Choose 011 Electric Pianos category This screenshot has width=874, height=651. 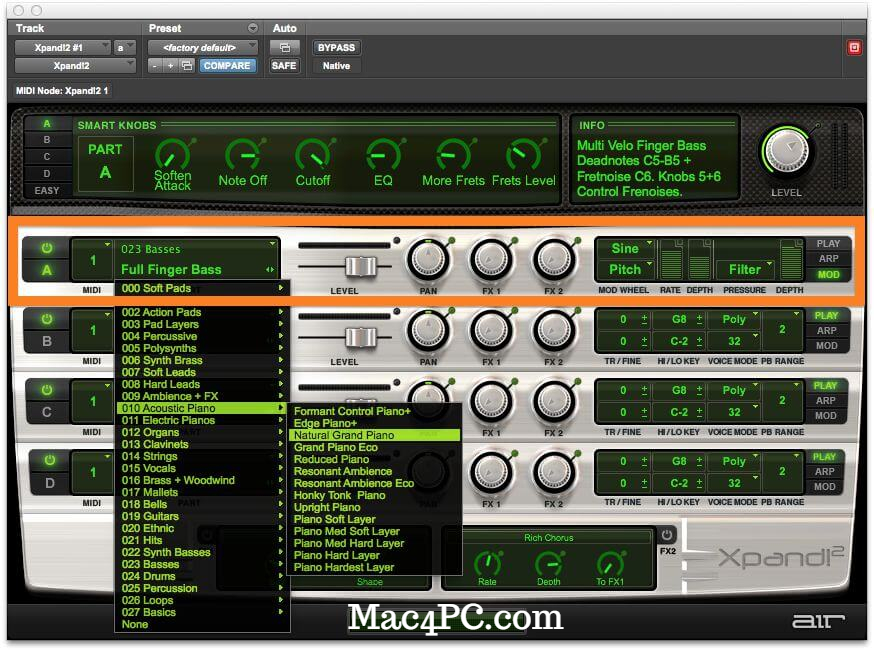coord(202,420)
